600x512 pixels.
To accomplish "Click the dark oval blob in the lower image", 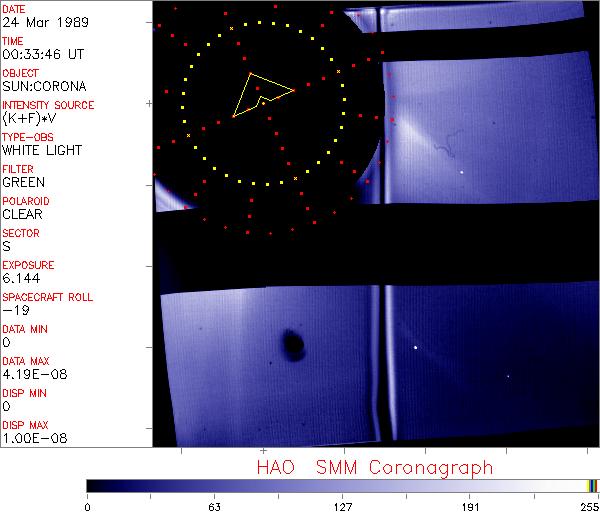I will tap(294, 345).
